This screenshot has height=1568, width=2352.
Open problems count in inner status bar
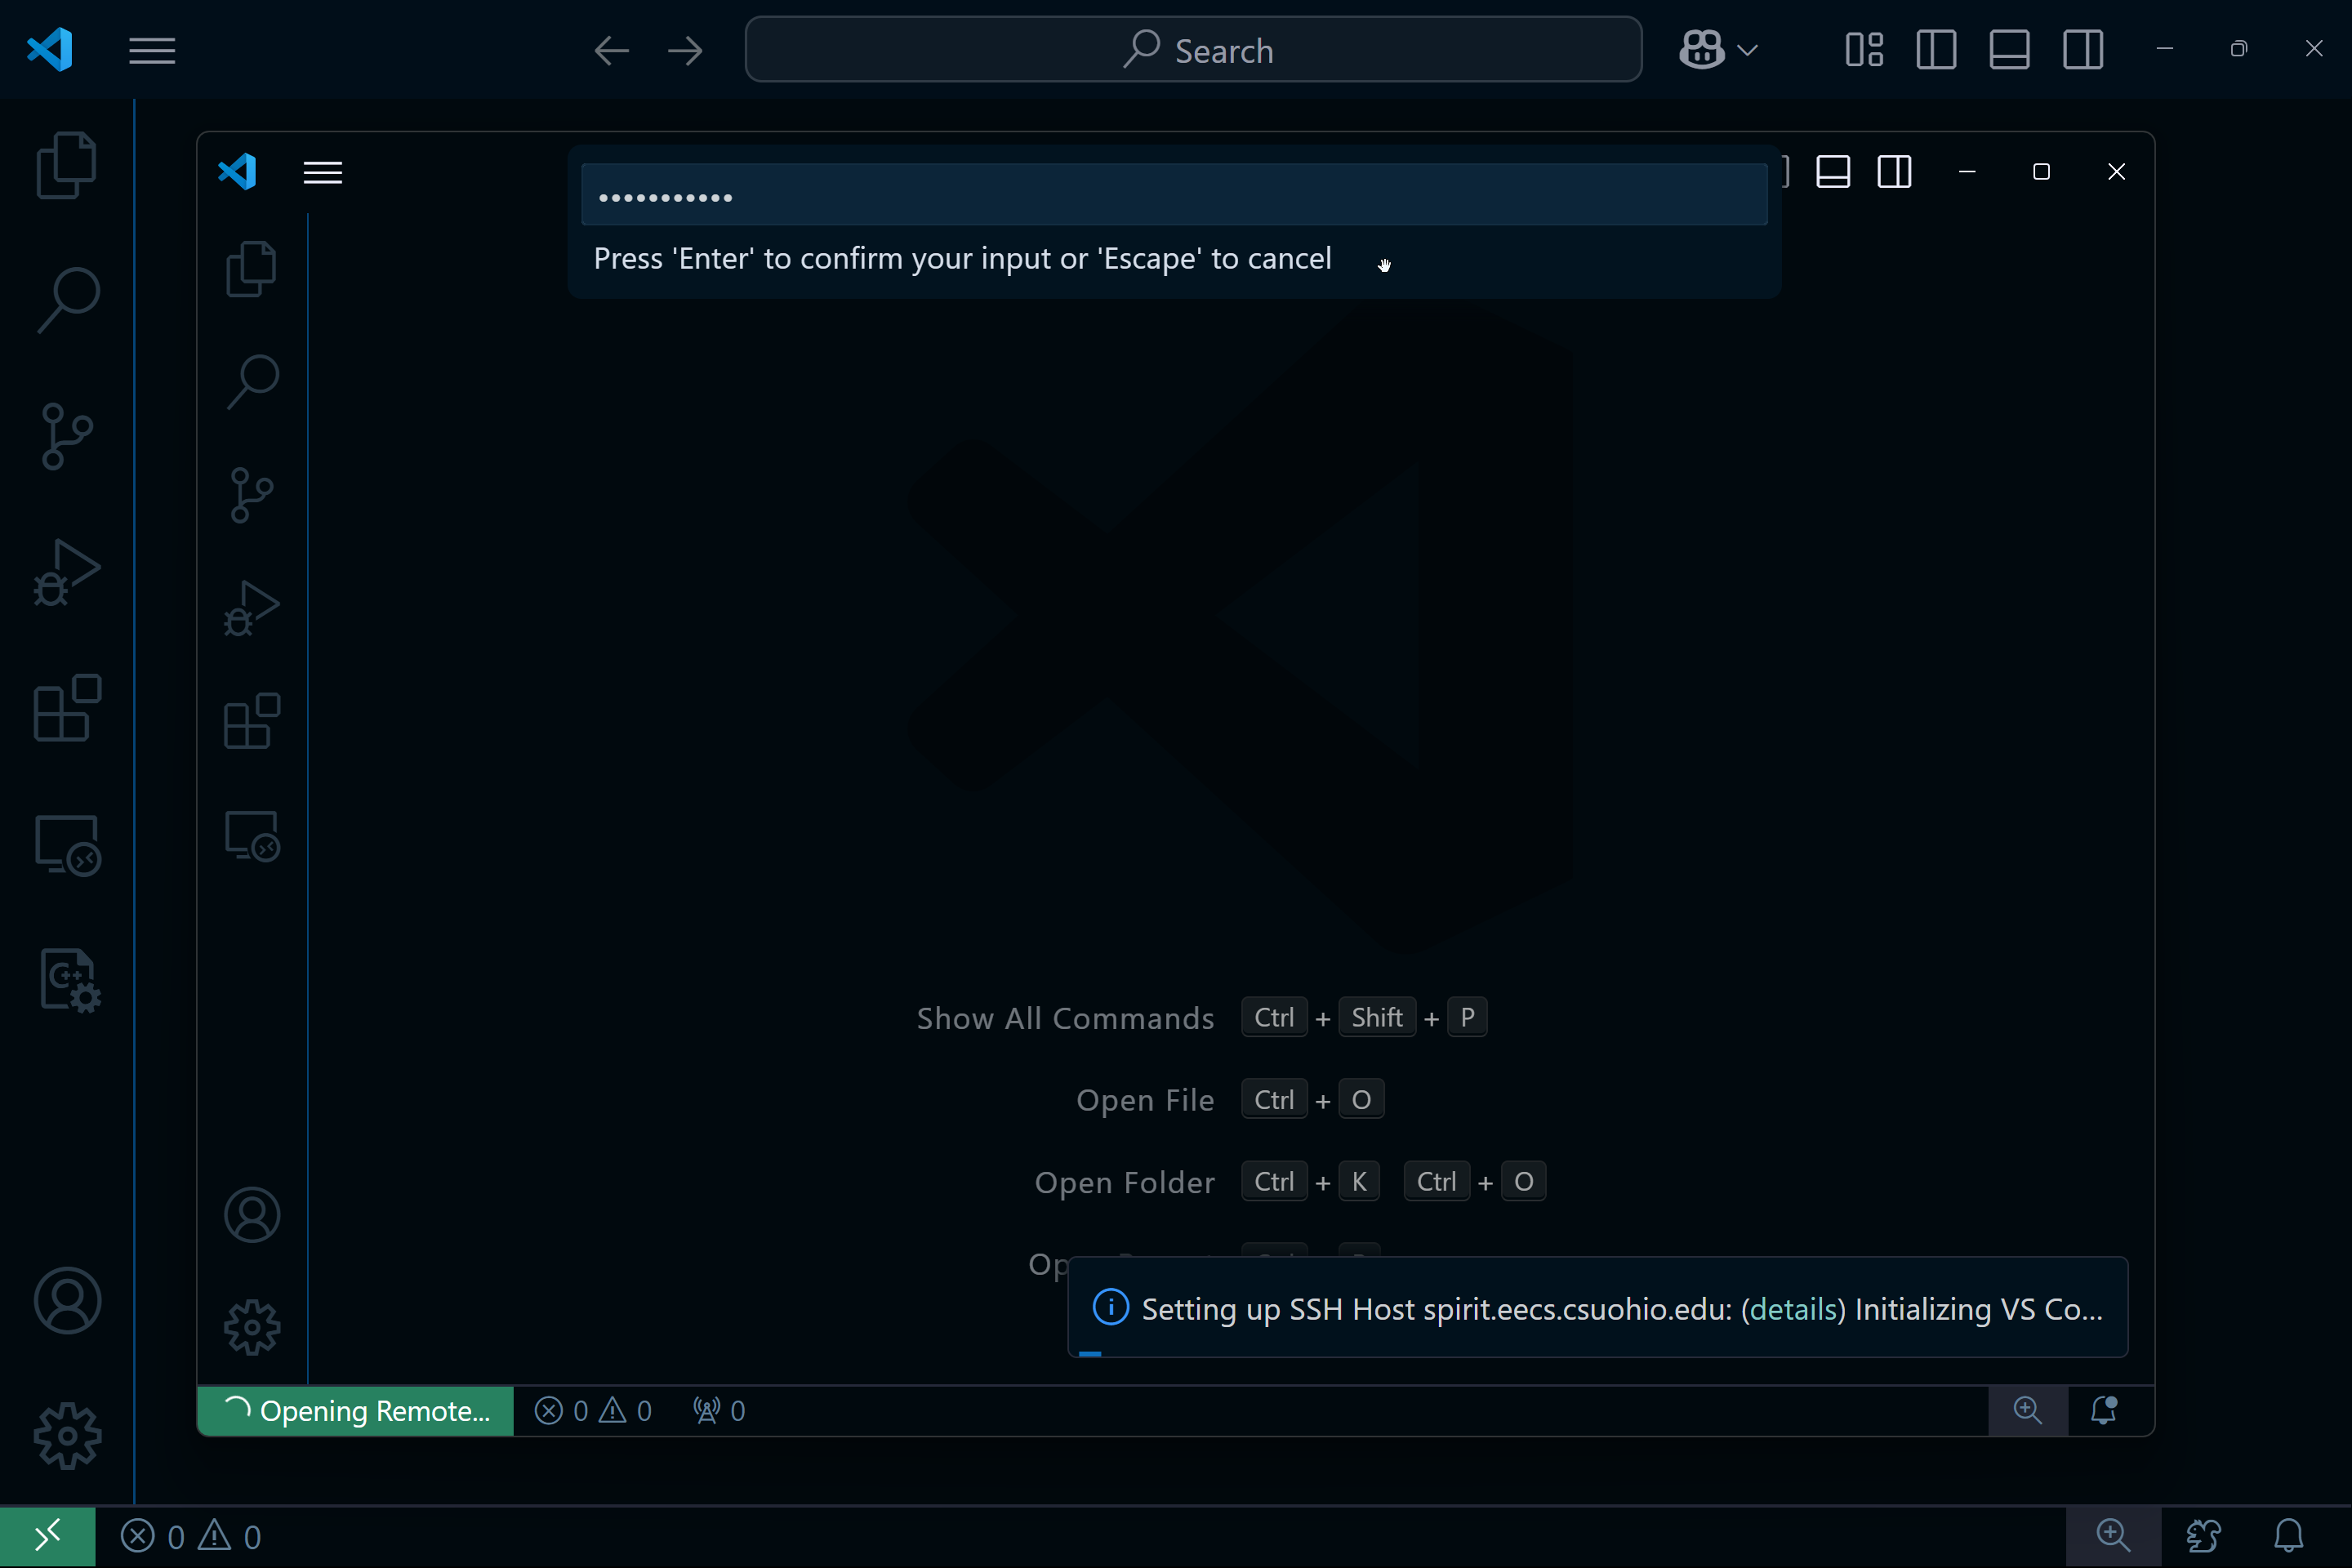point(593,1411)
